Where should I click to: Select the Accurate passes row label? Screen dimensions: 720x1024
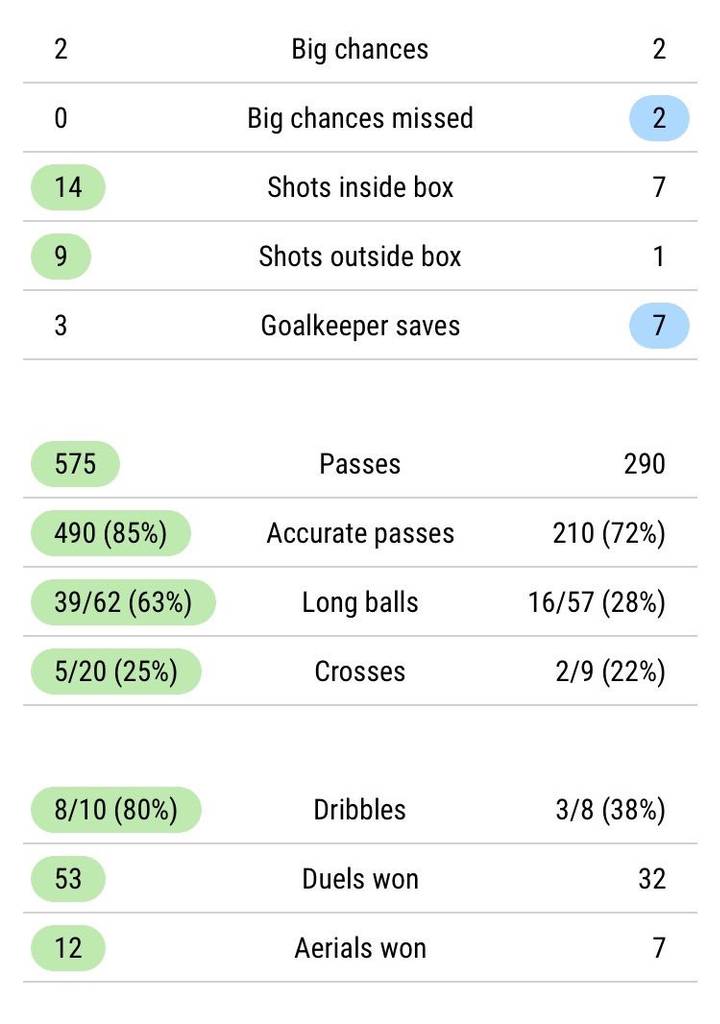360,533
